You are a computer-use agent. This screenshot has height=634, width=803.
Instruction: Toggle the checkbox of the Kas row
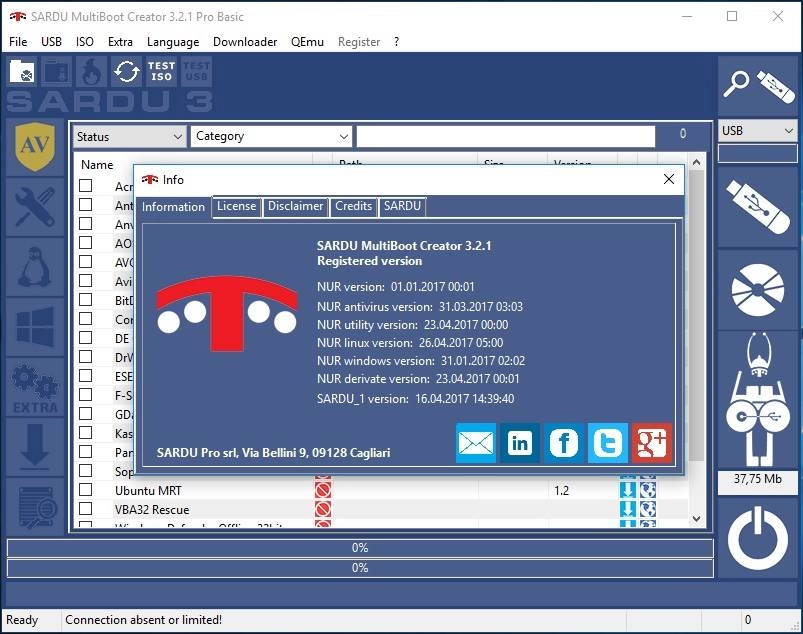86,433
